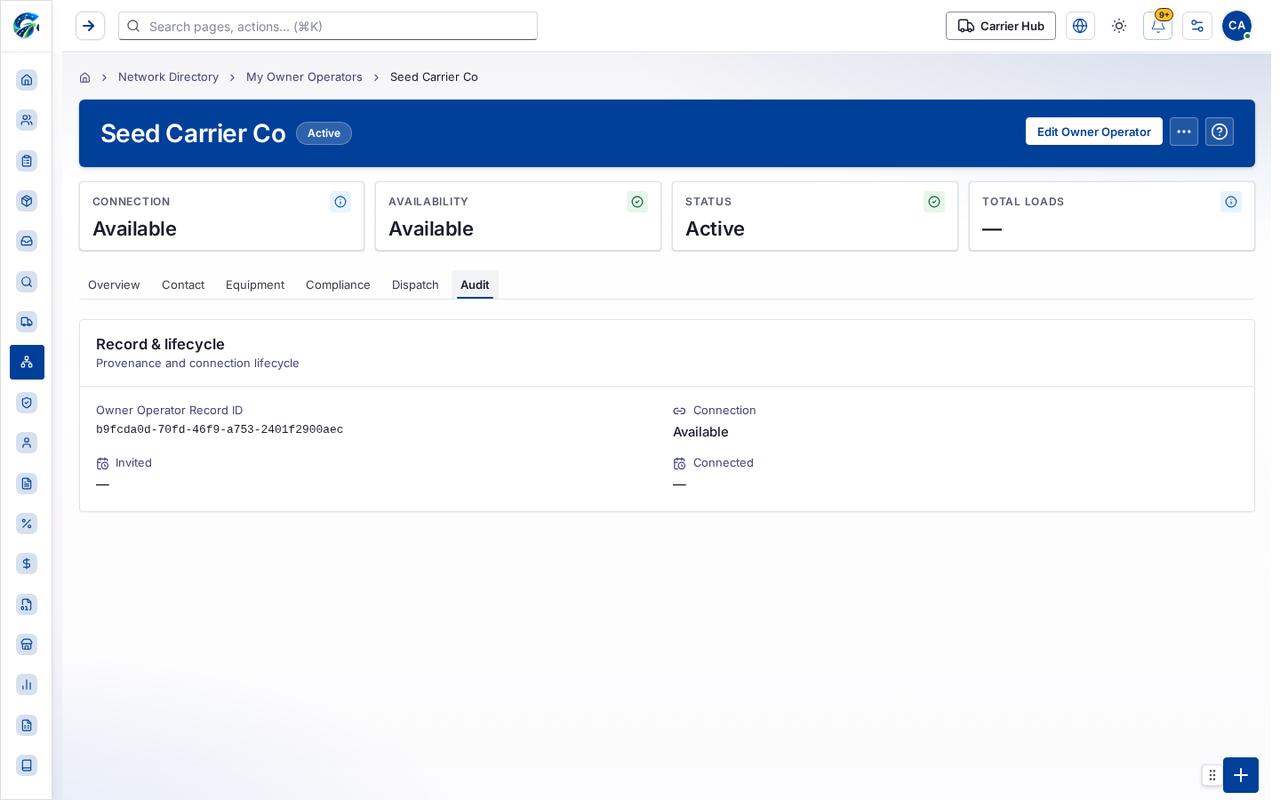Switch to the Equipment tab
1280x800 pixels.
[255, 285]
